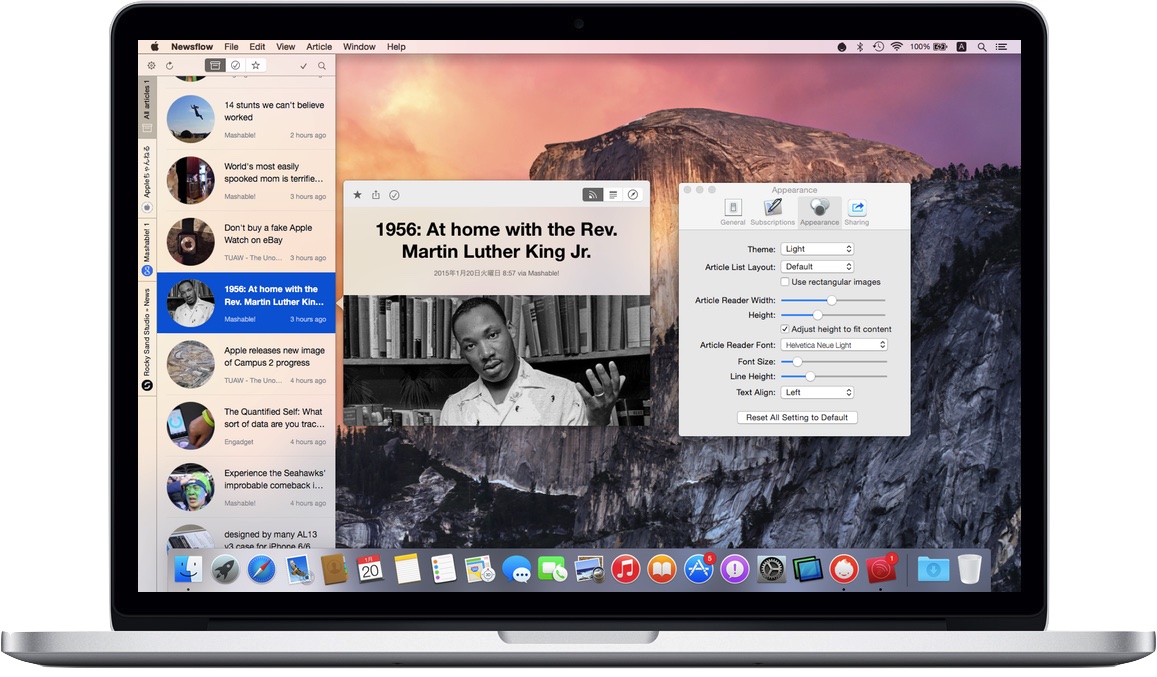Open the Trash in the Dock
This screenshot has height=677, width=1157.
[x=970, y=569]
